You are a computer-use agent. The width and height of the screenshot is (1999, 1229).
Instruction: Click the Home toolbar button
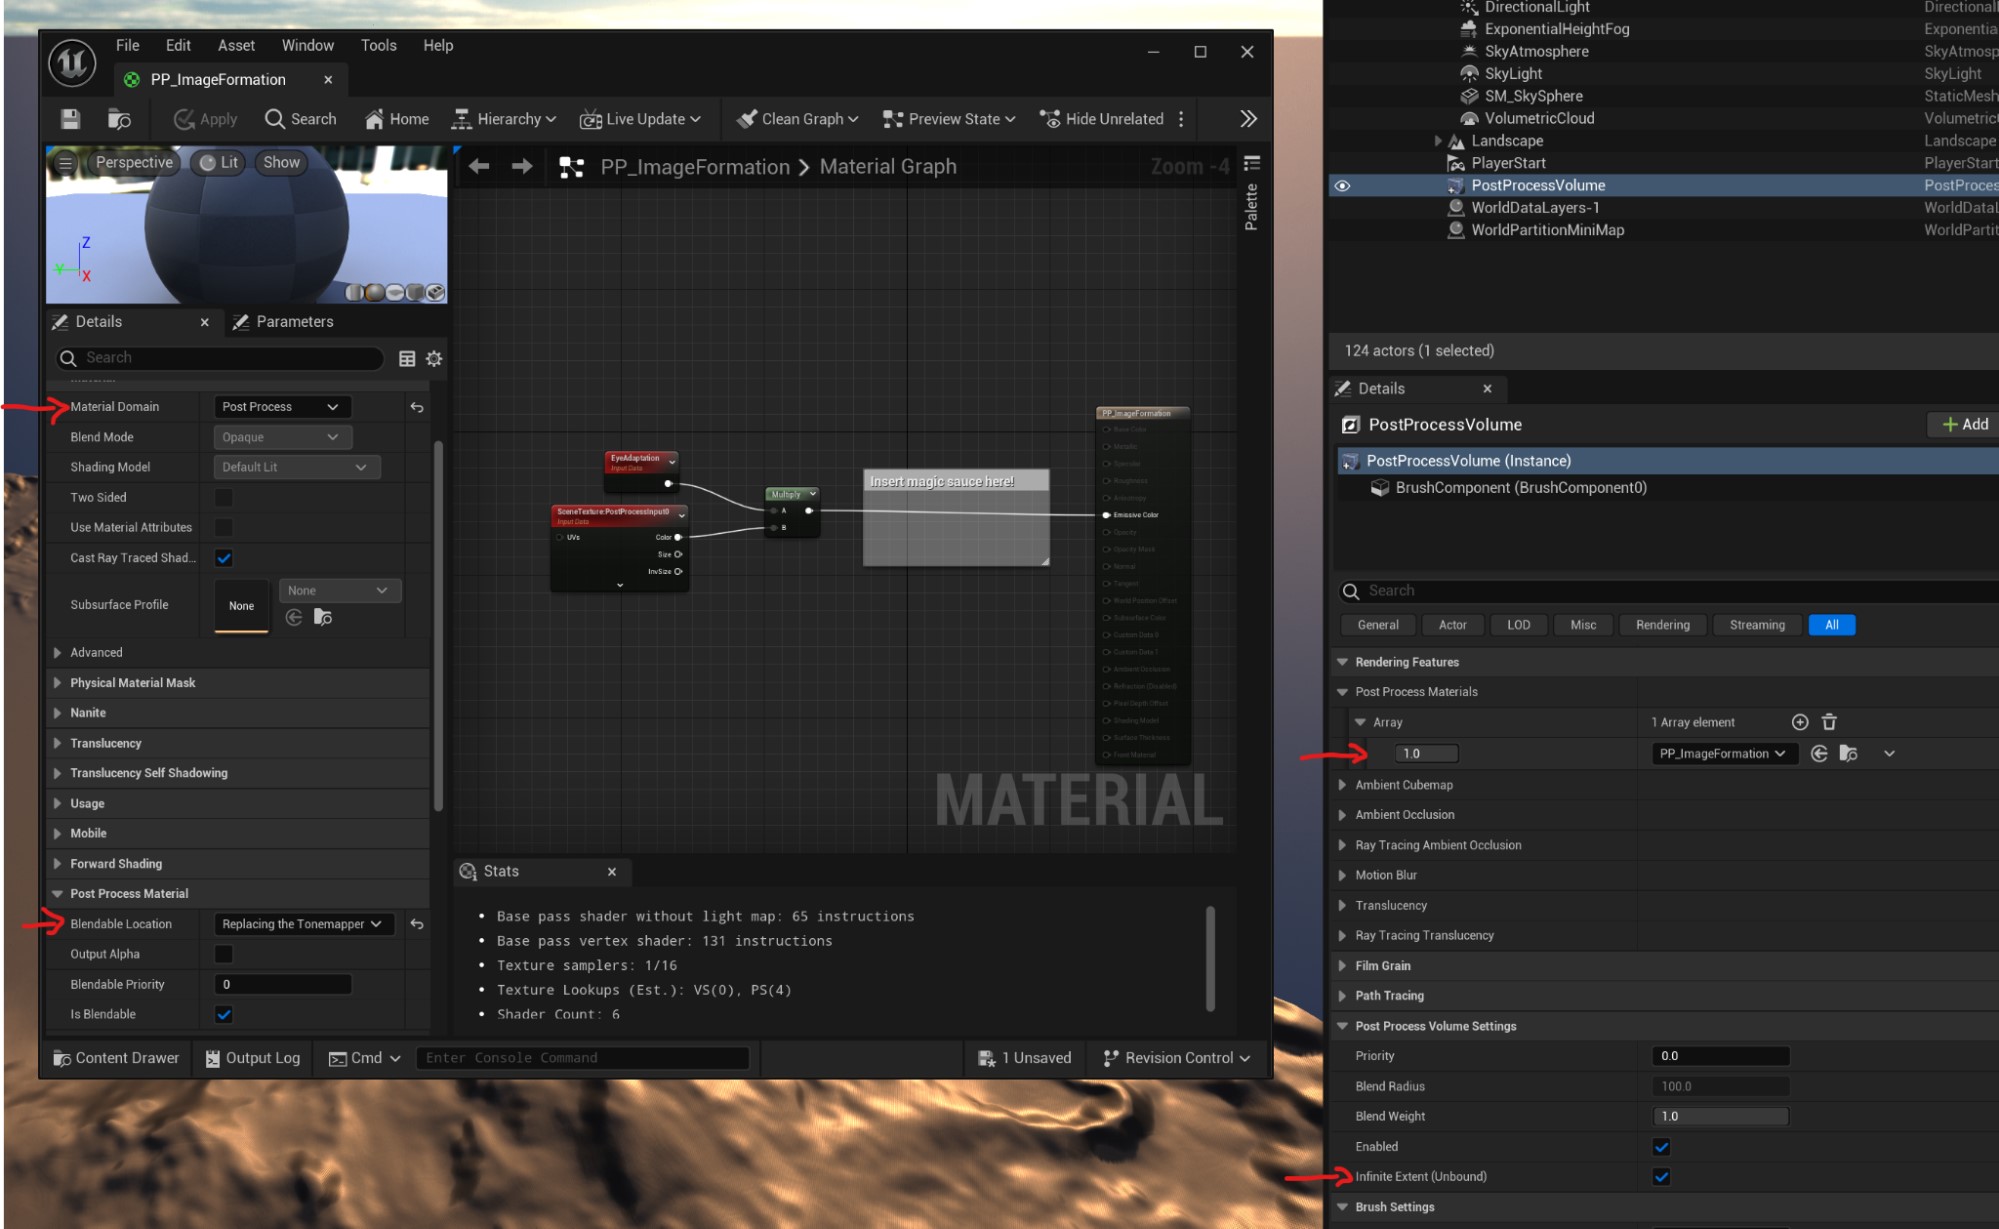(397, 119)
